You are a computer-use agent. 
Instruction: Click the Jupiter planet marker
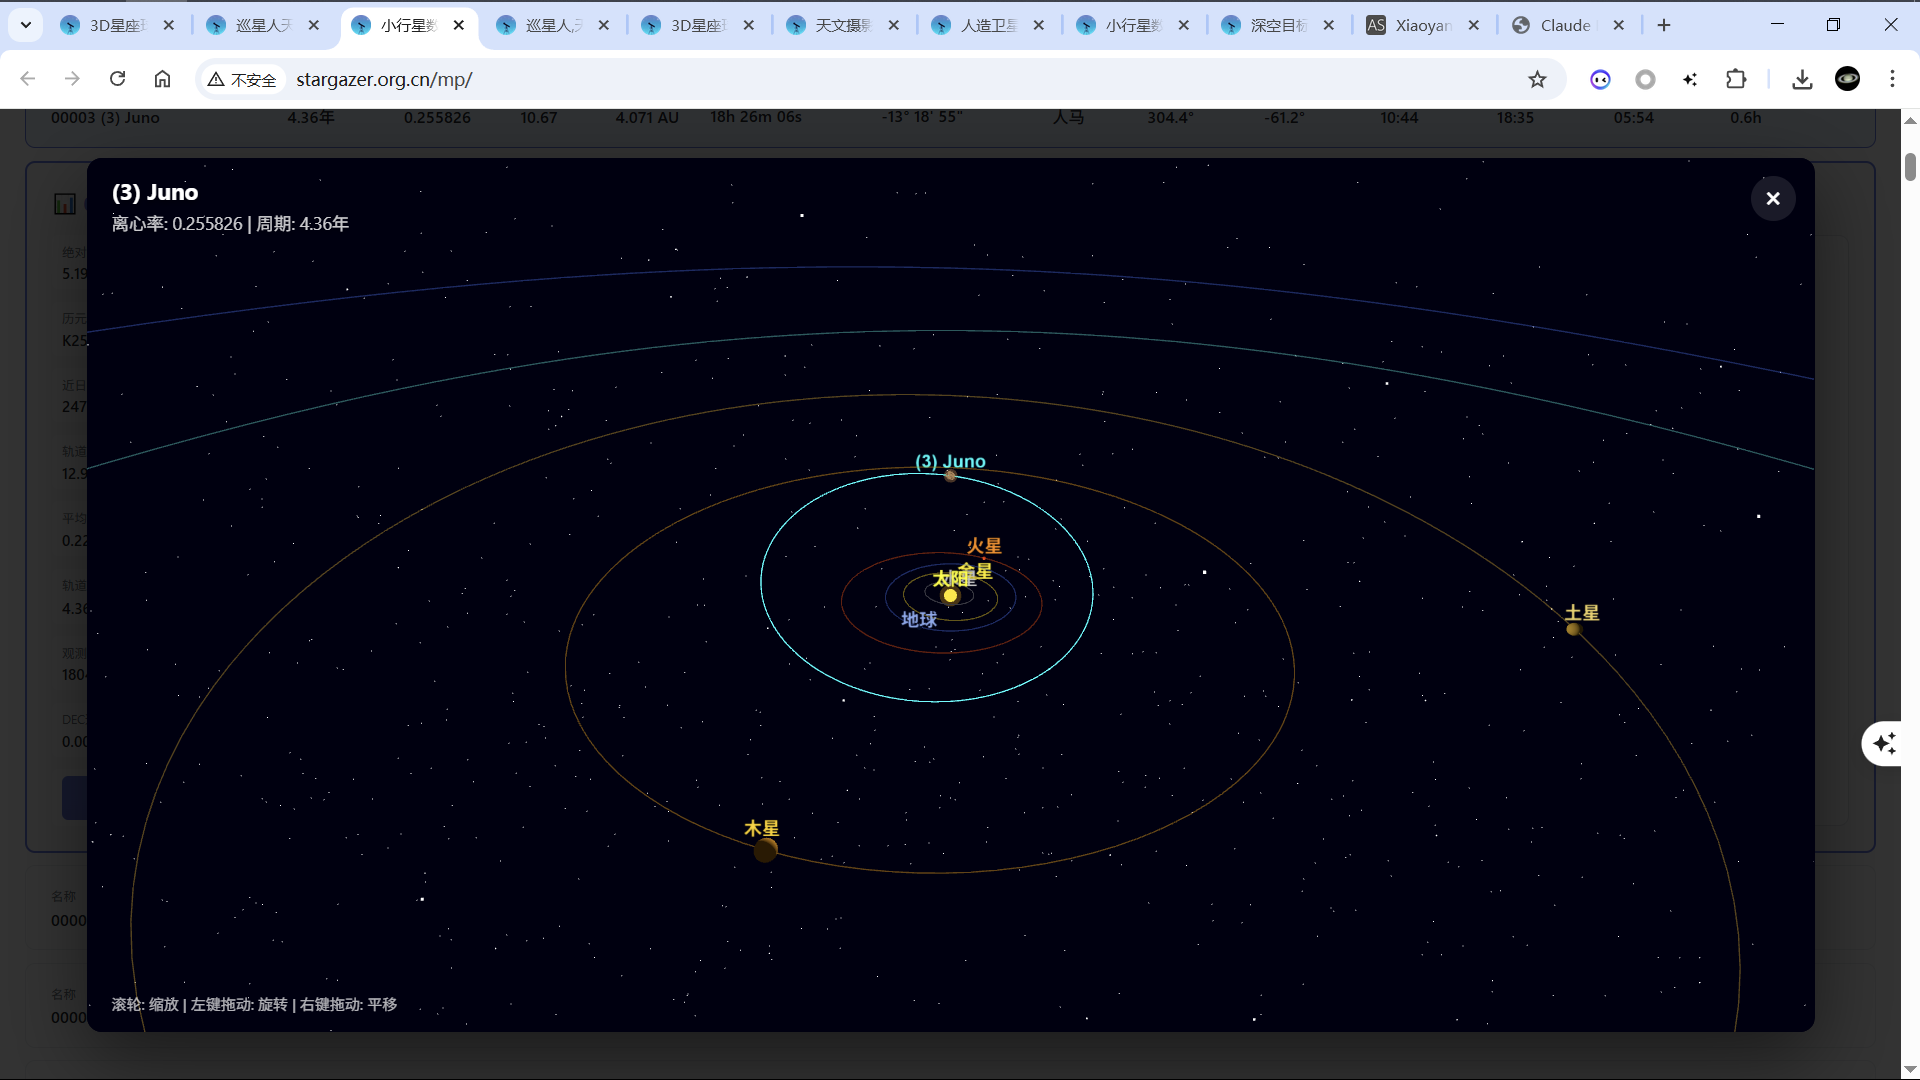tap(765, 850)
